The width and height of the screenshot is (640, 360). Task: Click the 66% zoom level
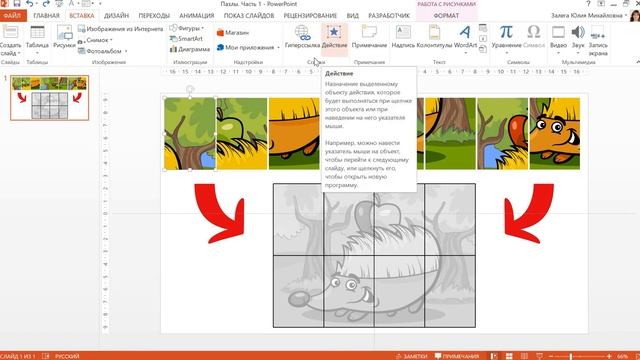(x=622, y=356)
